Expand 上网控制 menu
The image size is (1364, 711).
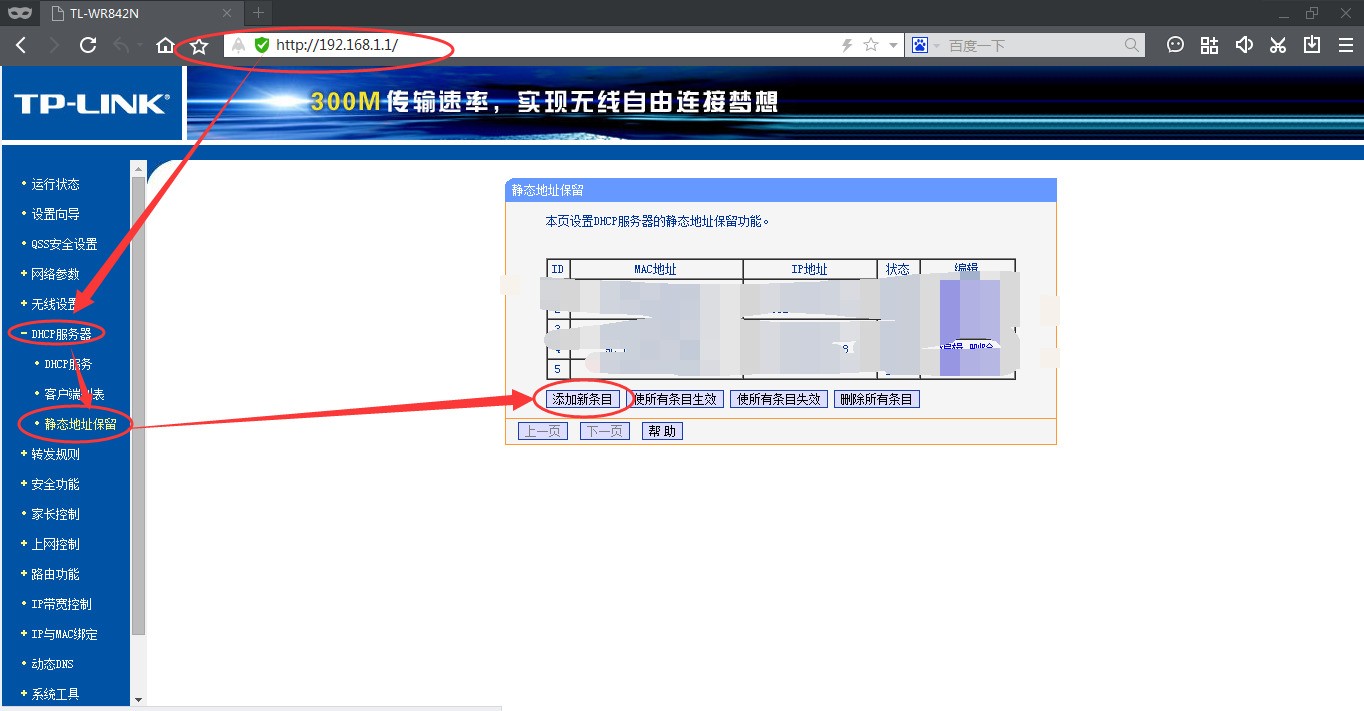(55, 544)
